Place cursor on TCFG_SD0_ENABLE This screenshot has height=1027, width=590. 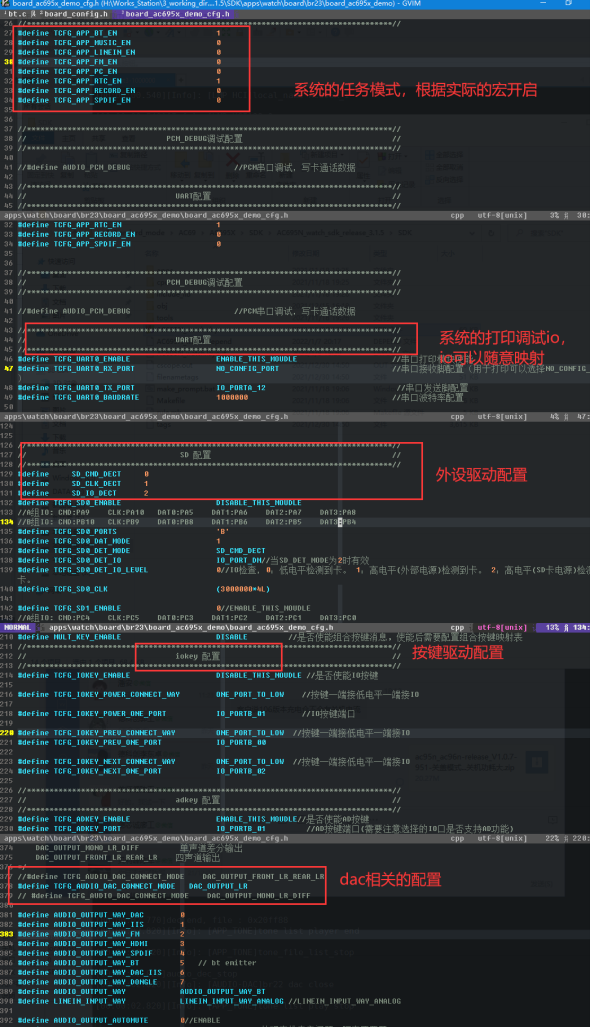tap(88, 502)
